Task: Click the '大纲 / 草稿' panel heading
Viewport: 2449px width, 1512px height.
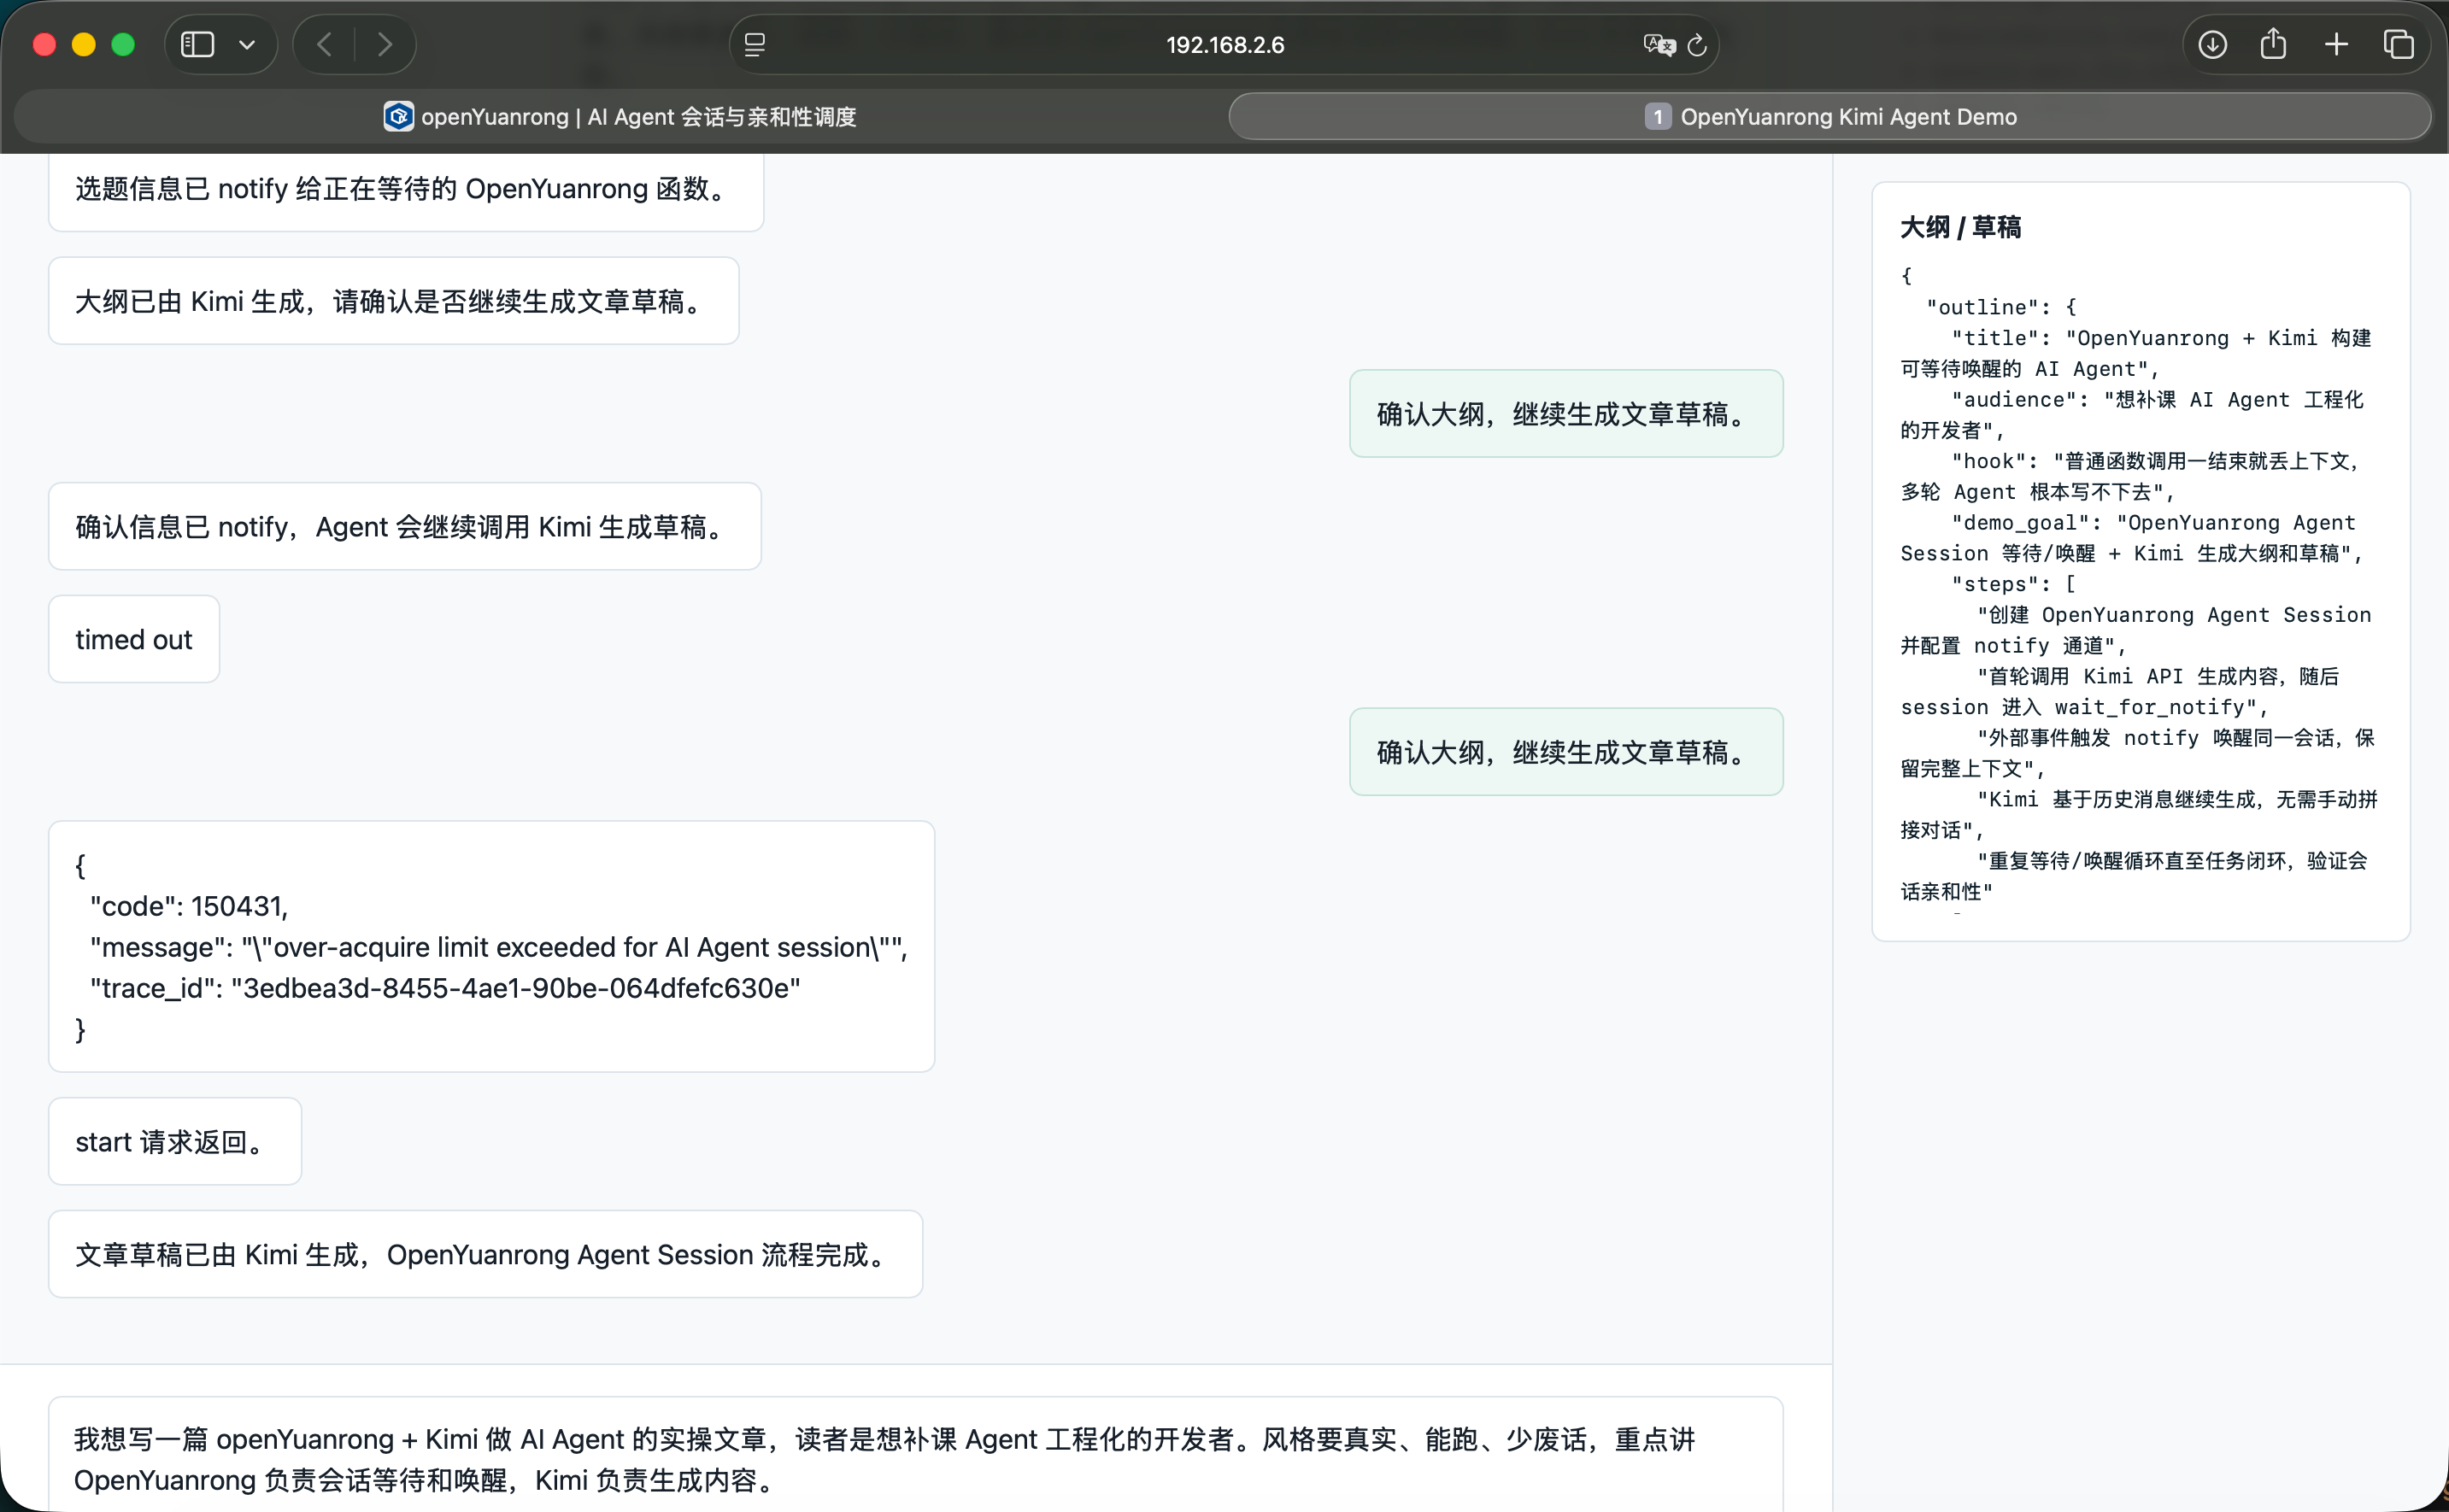Action: [x=1960, y=227]
